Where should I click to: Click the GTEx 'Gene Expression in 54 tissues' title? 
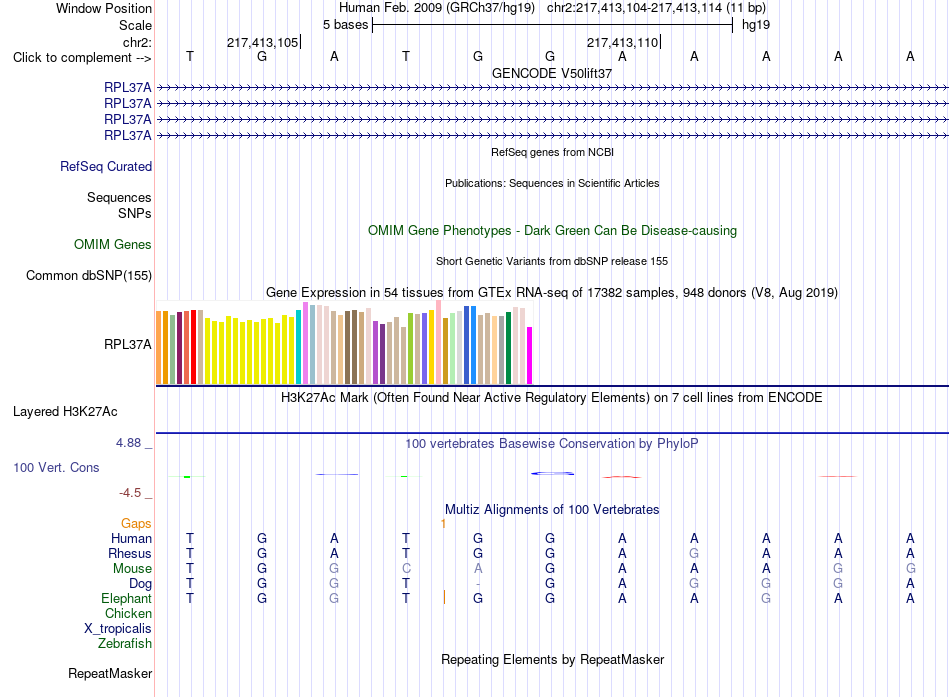(552, 293)
